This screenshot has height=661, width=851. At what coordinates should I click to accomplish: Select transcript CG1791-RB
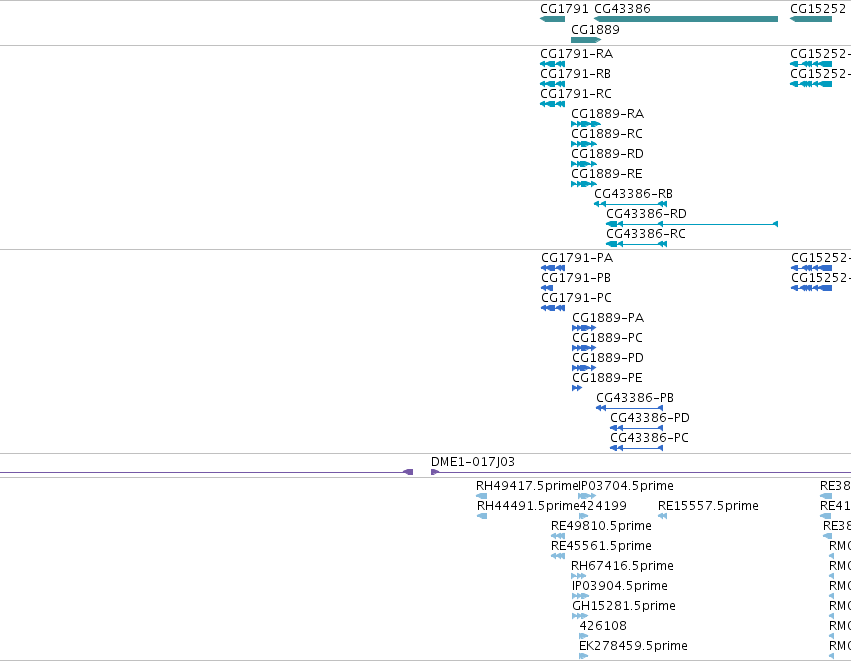point(575,74)
